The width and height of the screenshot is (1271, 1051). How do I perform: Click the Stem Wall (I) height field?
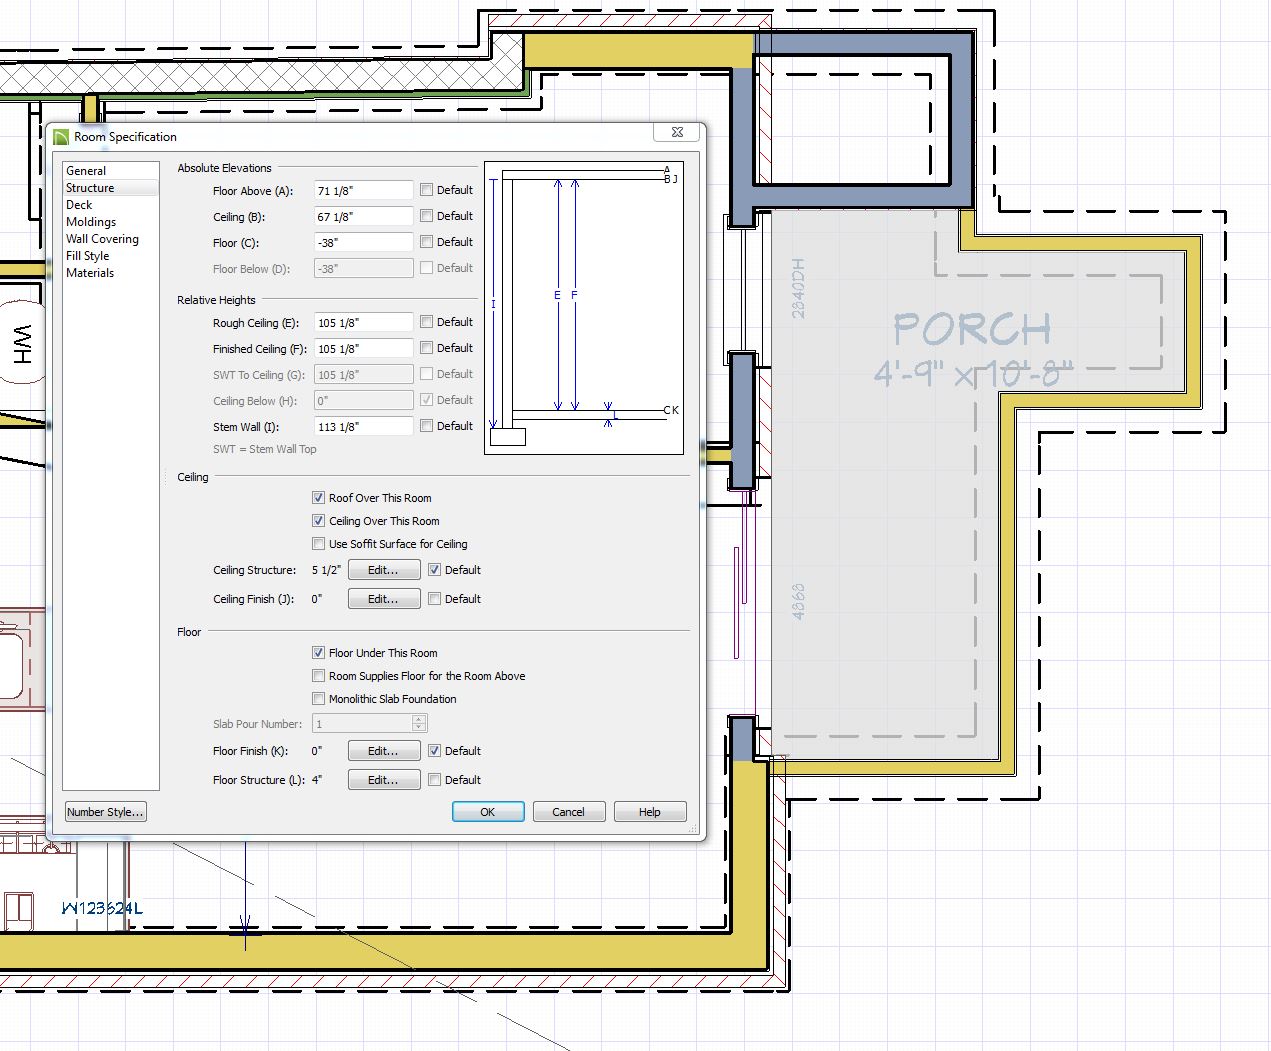[x=363, y=427]
